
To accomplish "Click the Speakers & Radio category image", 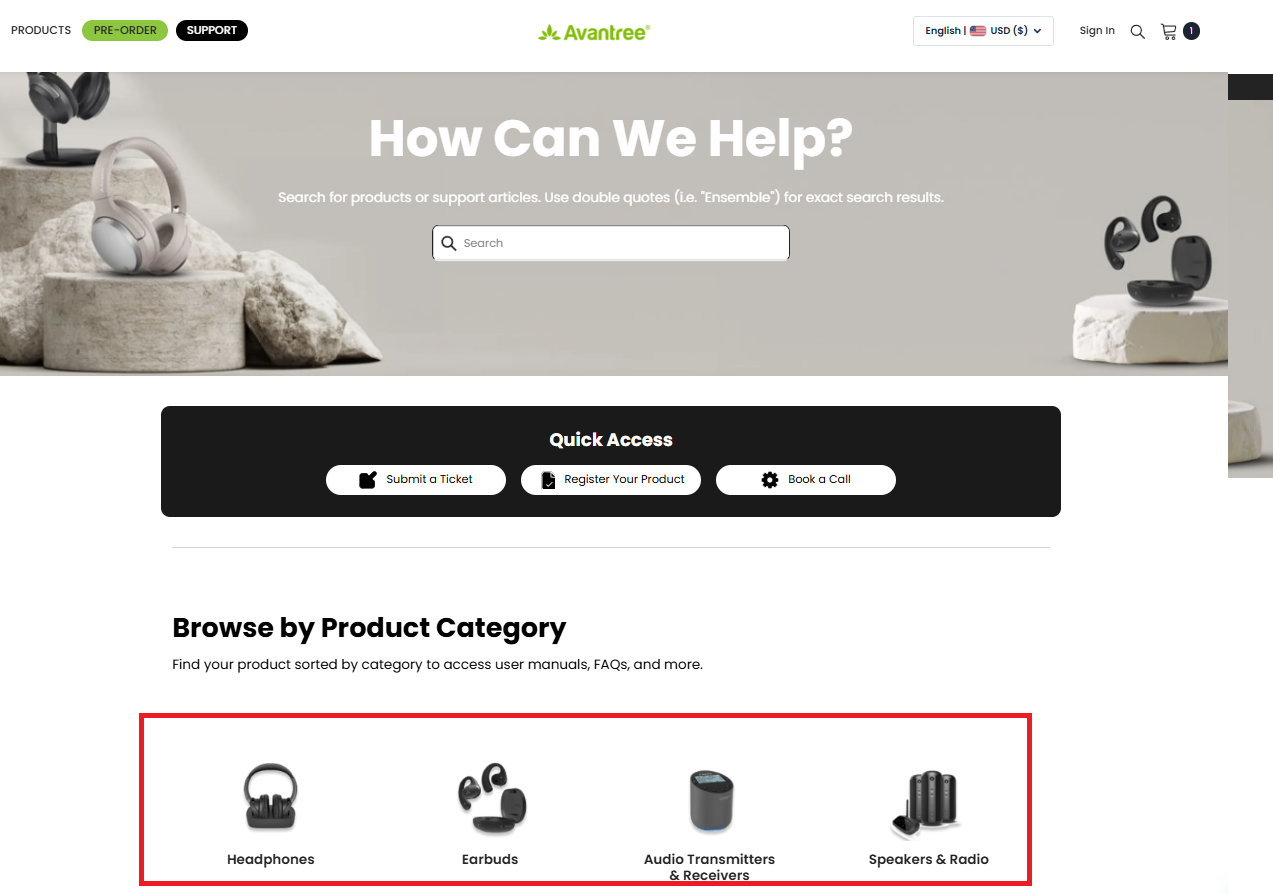I will [927, 804].
